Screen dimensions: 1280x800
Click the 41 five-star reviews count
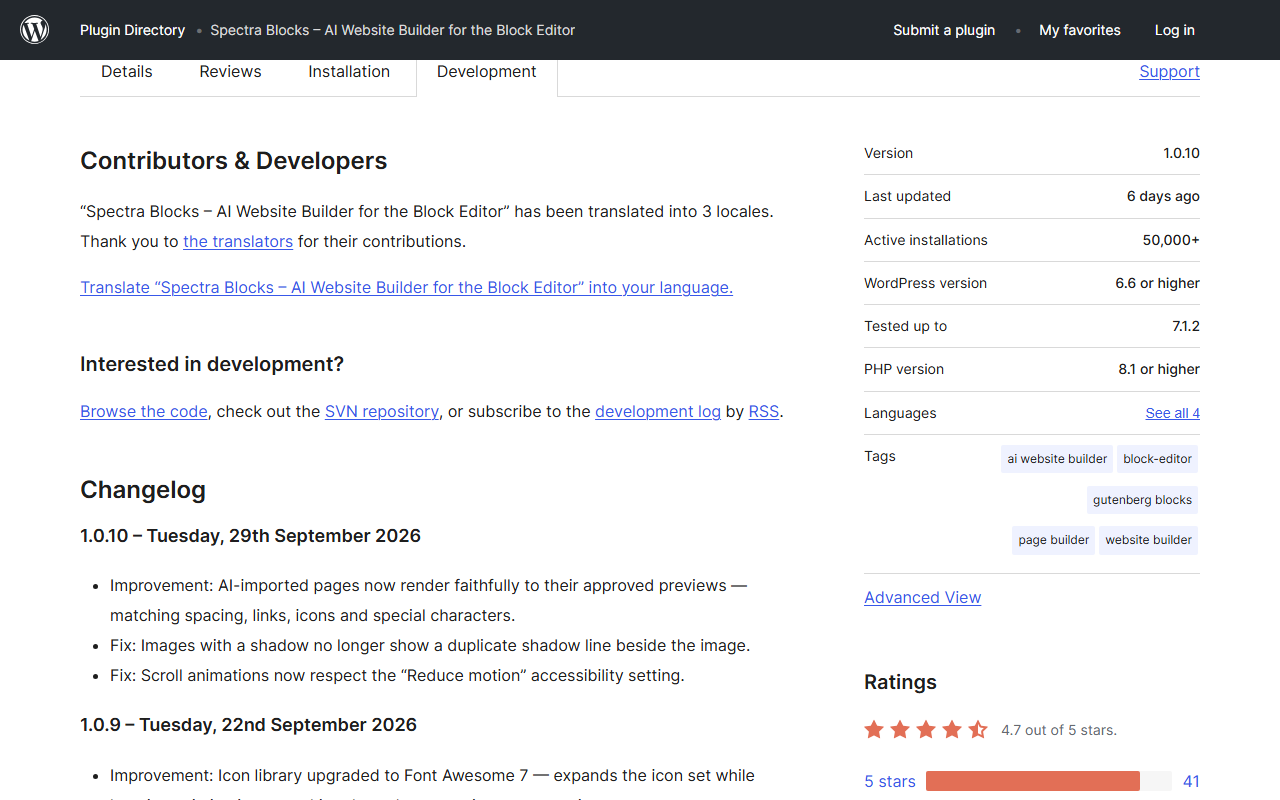point(1191,781)
